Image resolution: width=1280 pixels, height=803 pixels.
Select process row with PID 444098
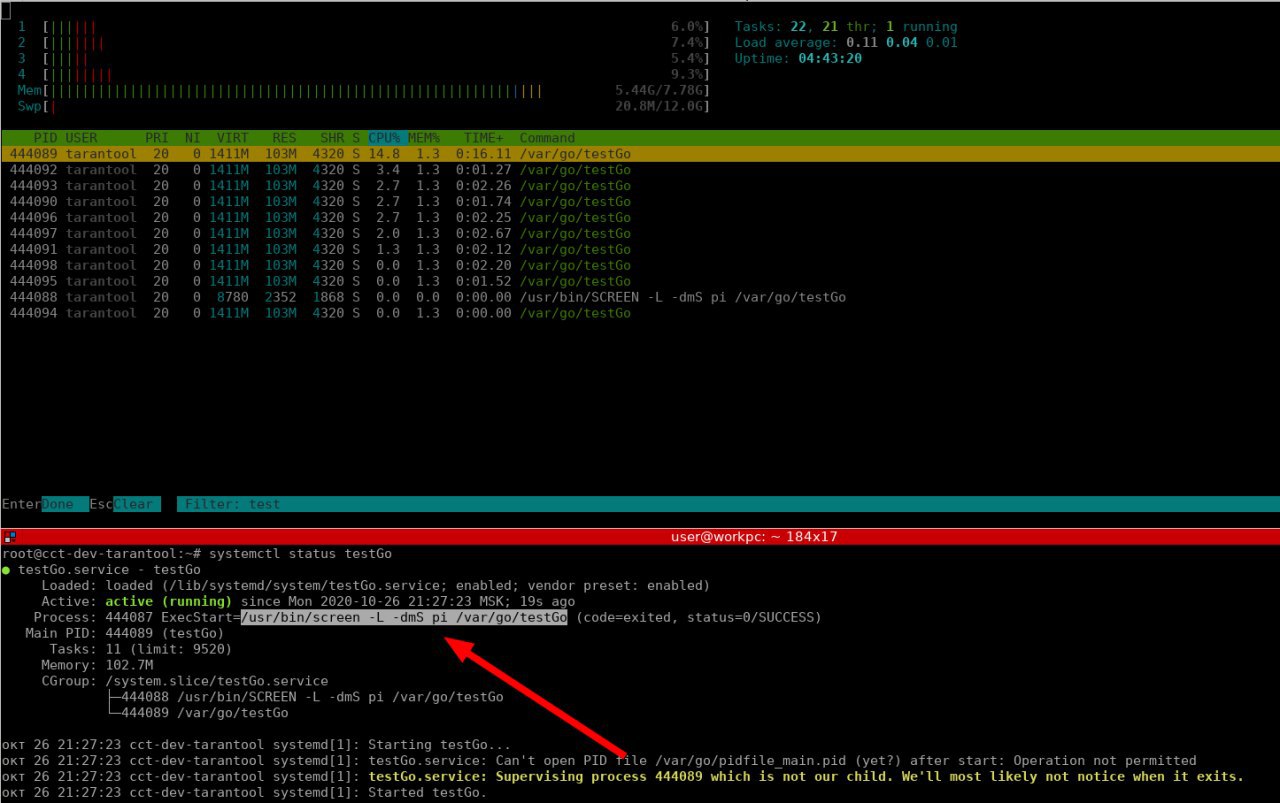(x=640, y=266)
